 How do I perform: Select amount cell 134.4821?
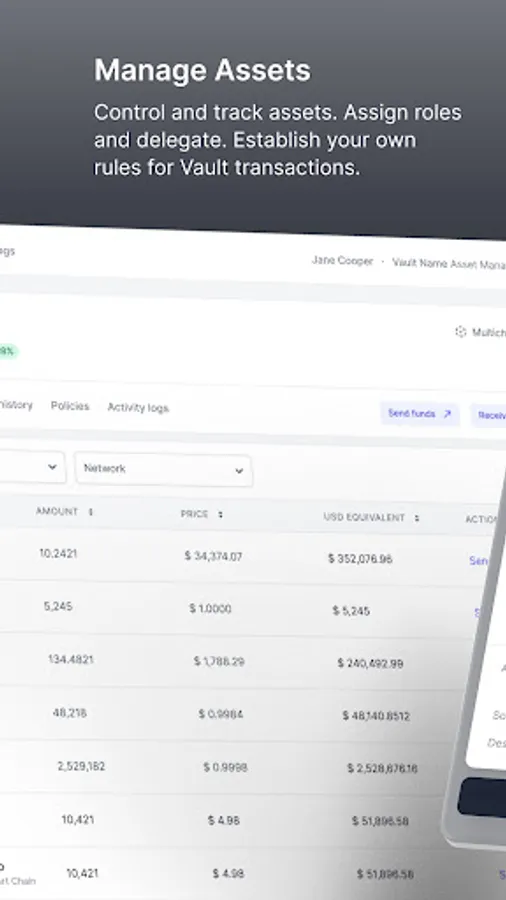pos(71,660)
